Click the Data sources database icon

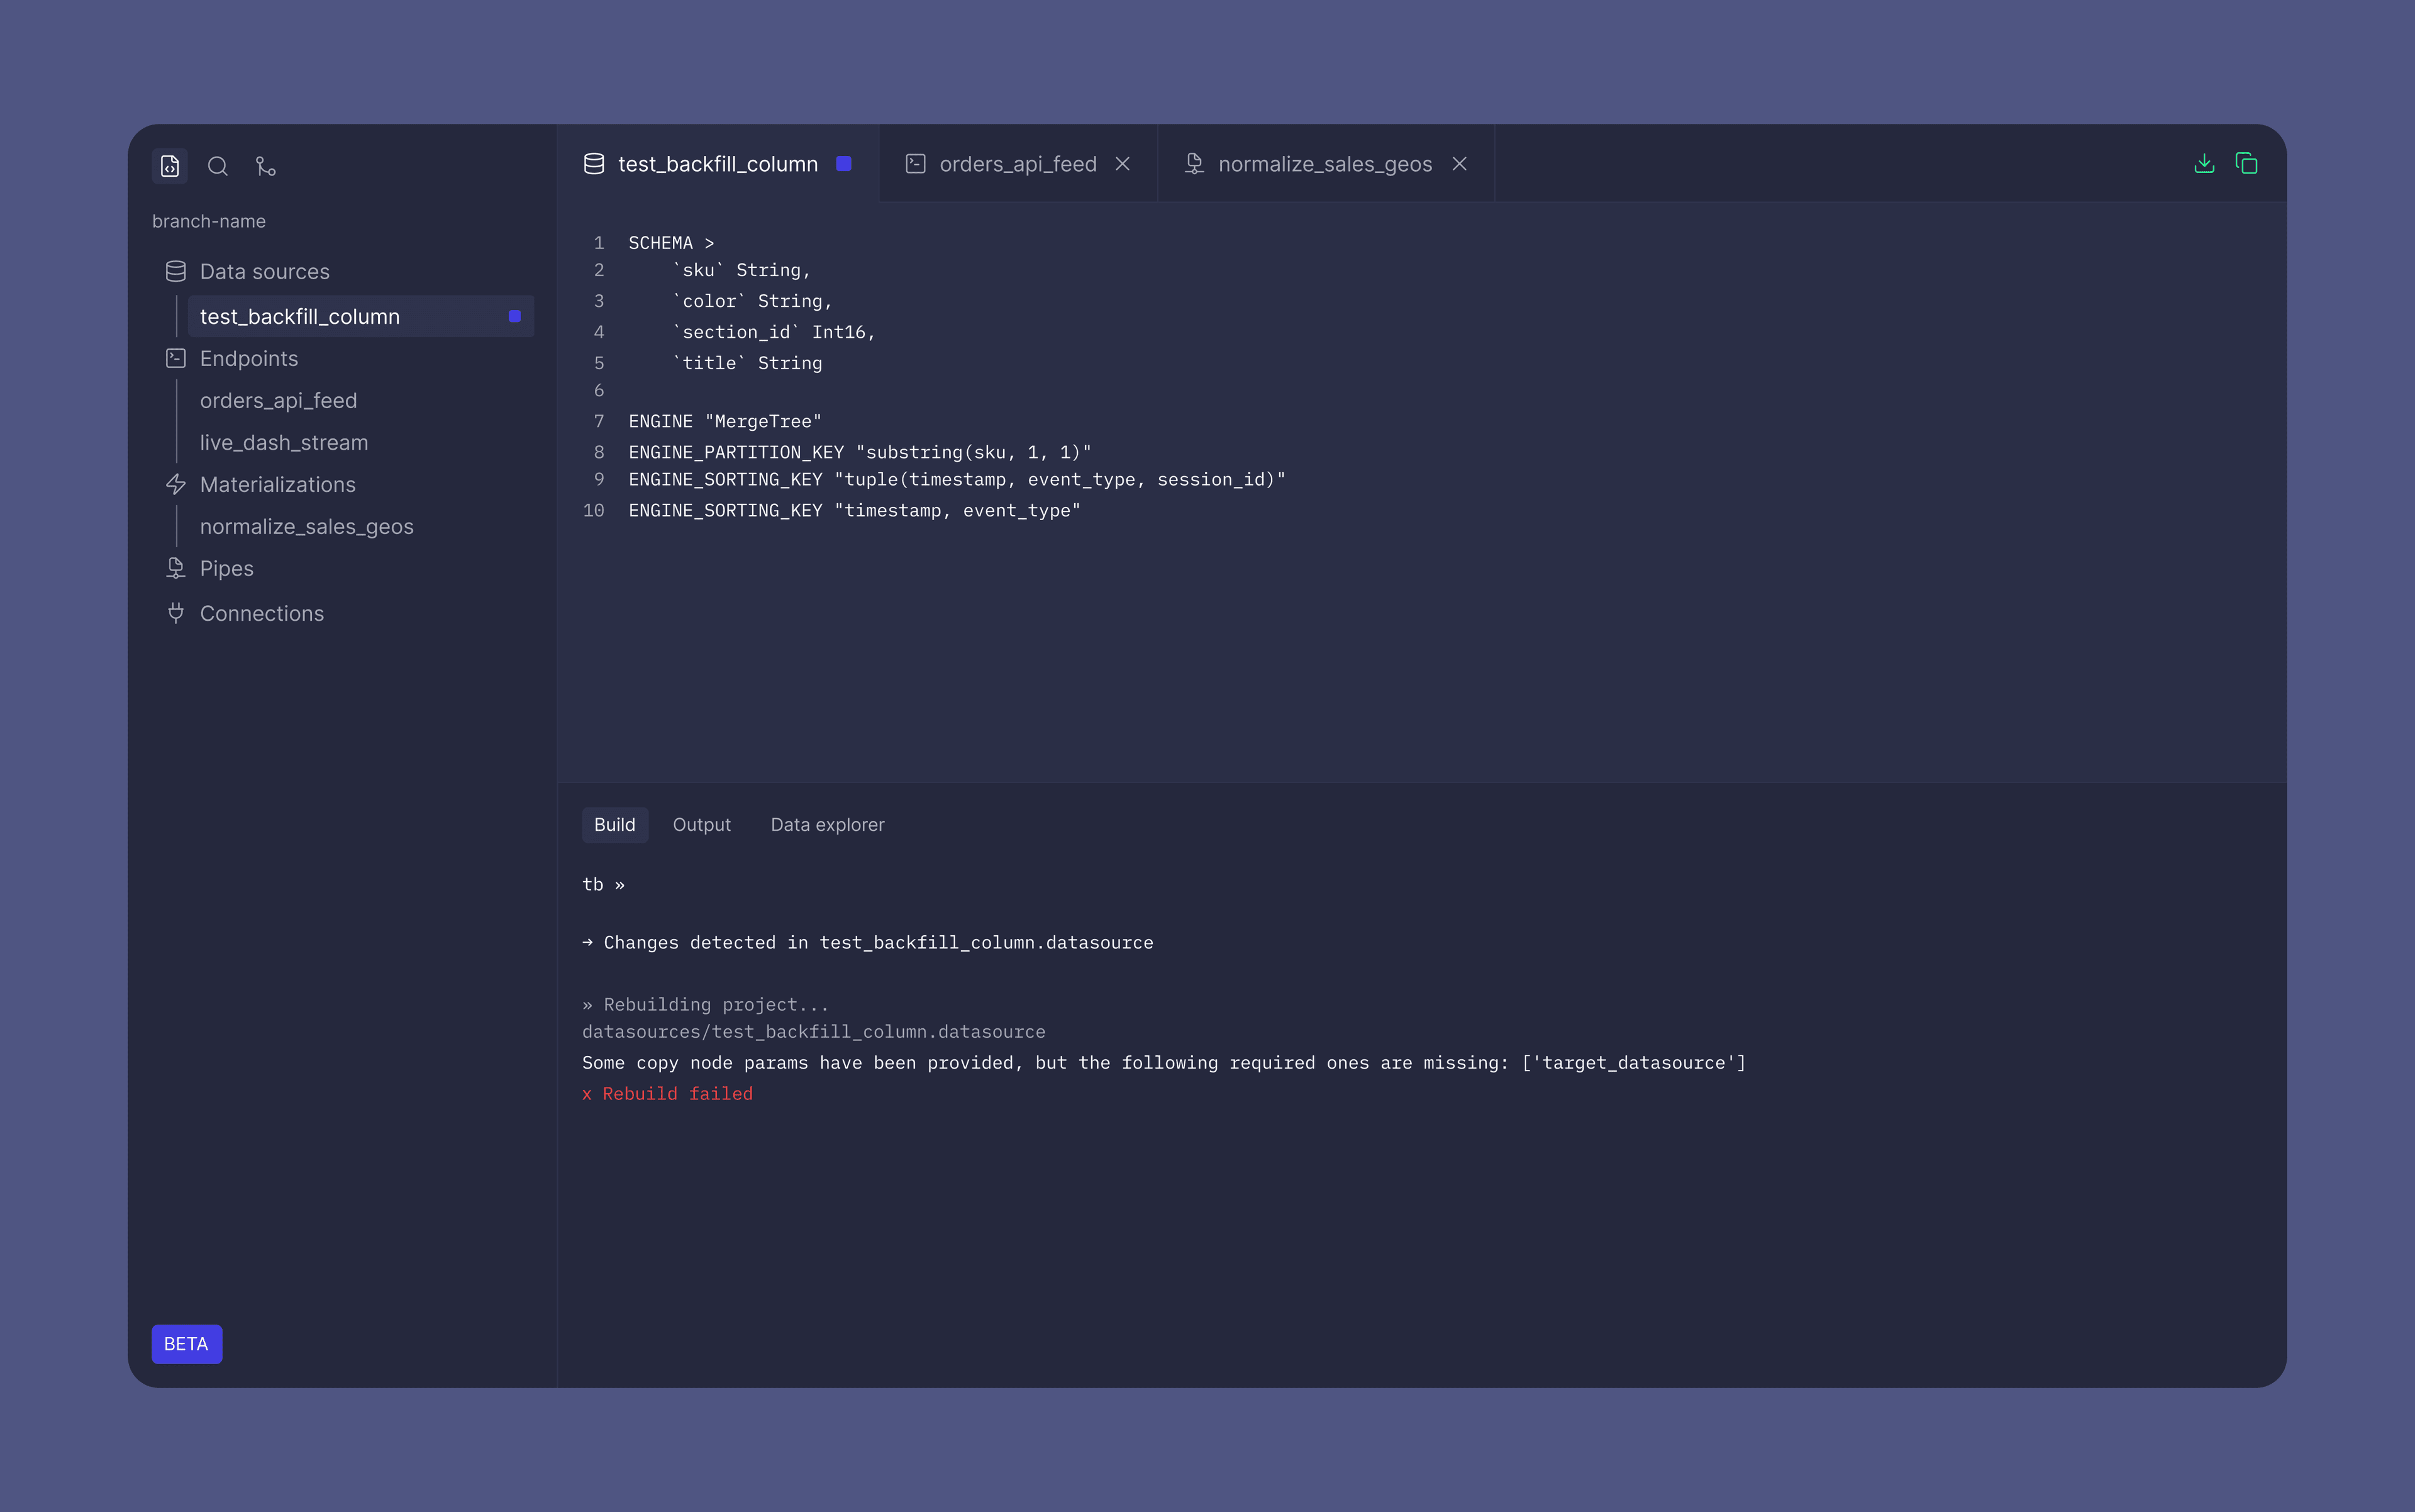point(176,271)
